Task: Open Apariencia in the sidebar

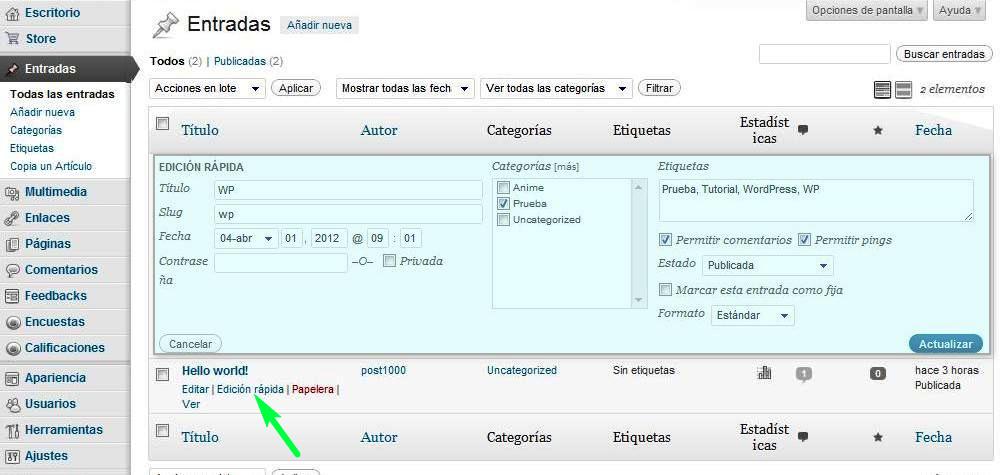Action: pos(55,378)
